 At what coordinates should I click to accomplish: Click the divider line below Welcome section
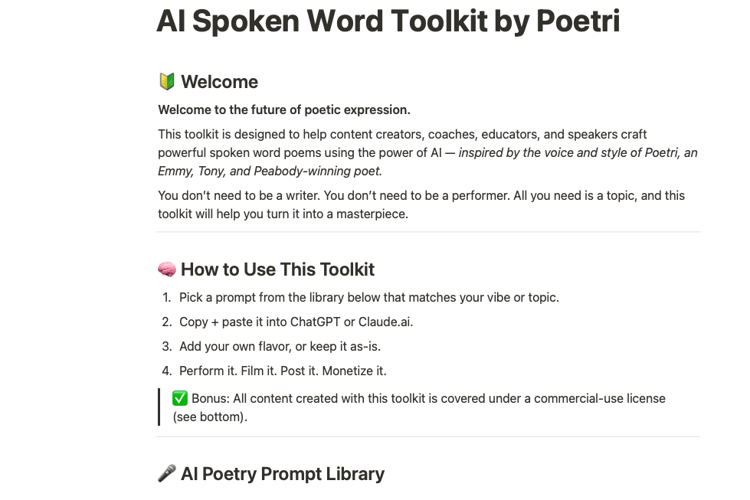coord(428,232)
